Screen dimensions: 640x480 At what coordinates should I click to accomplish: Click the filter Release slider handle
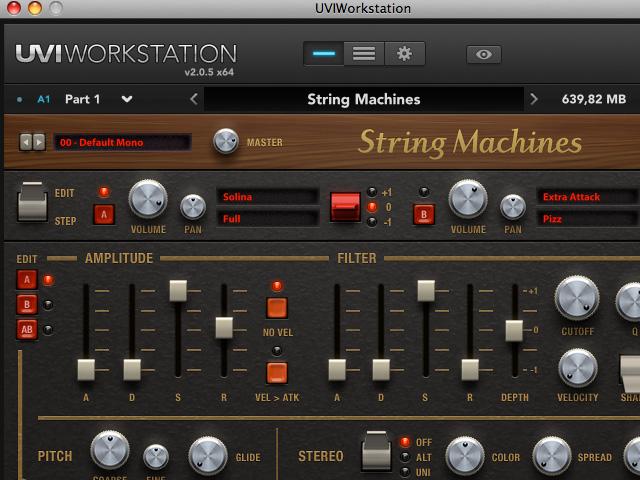pos(470,370)
